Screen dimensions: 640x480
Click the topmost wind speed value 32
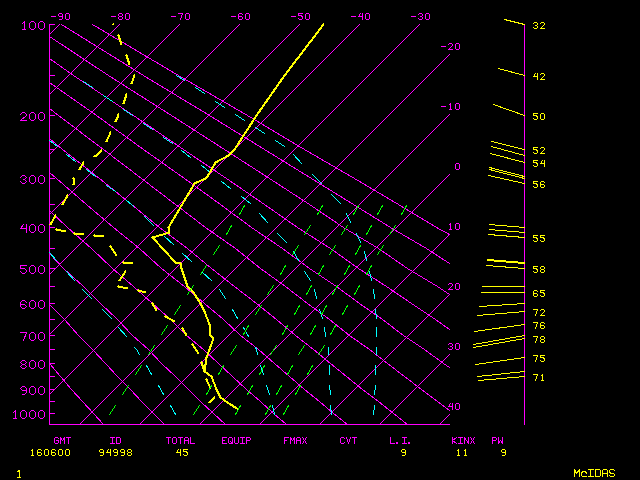coord(538,25)
